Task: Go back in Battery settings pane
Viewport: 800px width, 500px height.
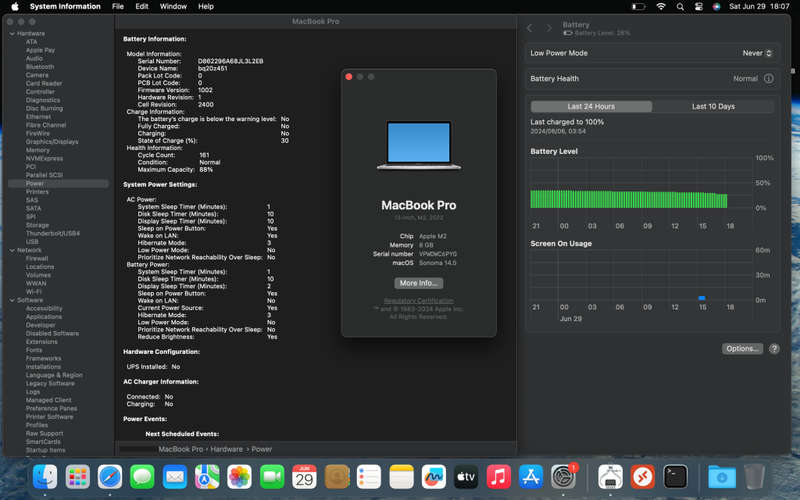Action: (x=530, y=28)
